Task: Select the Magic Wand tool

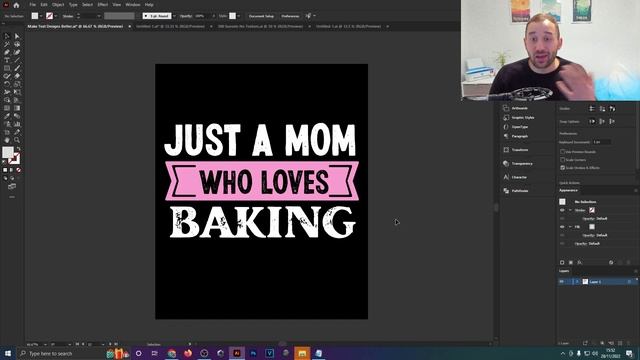Action: [x=7, y=44]
